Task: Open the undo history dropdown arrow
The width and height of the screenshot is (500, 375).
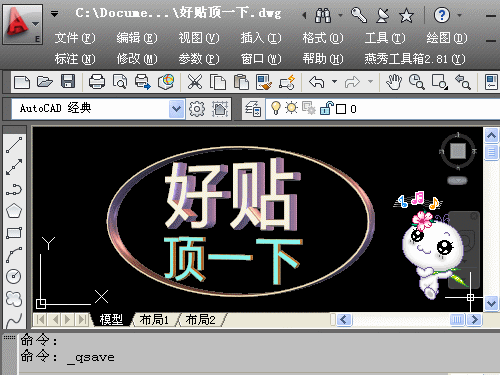Action: point(334,81)
